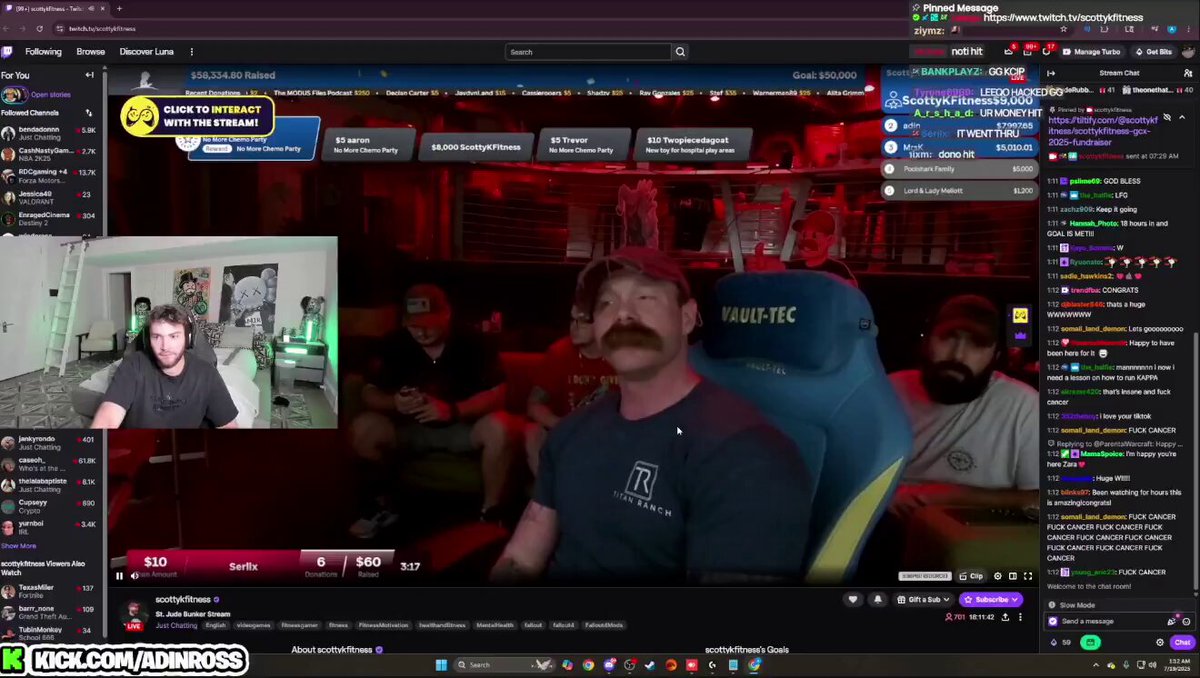Open the Following tab
This screenshot has height=678, width=1200.
pos(43,52)
